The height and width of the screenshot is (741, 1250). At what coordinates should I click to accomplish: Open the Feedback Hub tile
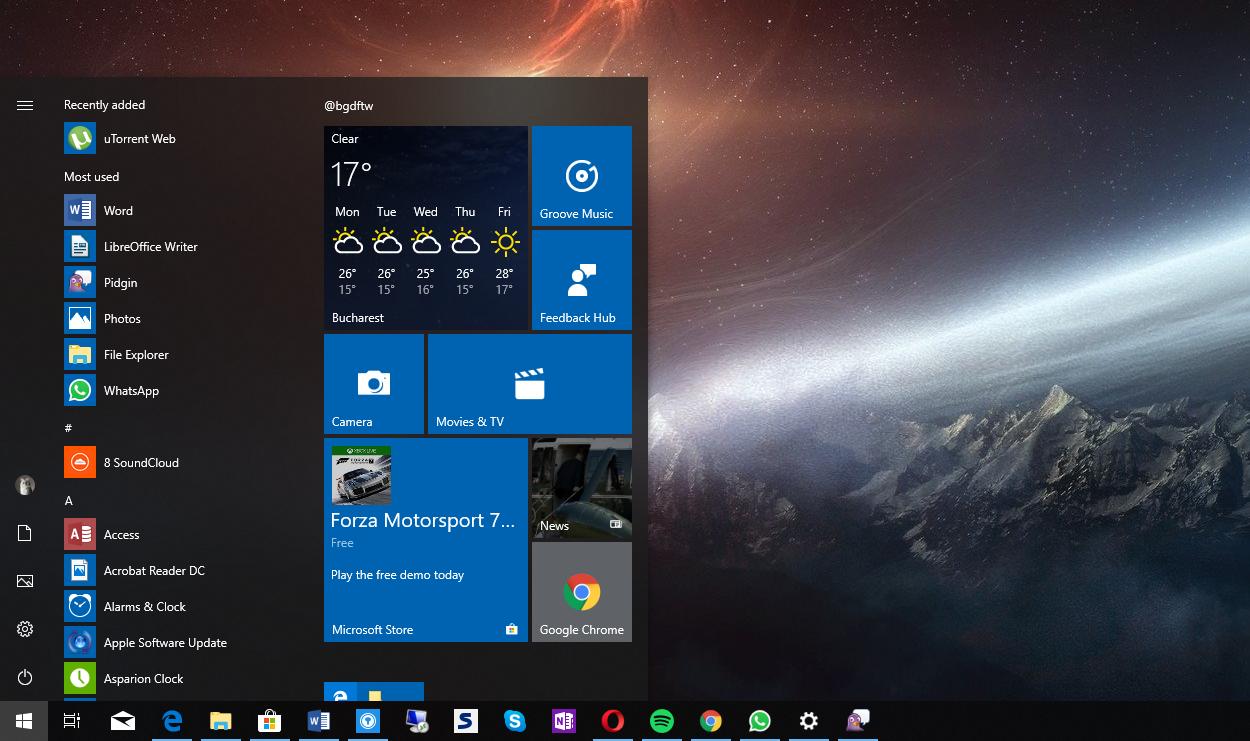pyautogui.click(x=581, y=281)
